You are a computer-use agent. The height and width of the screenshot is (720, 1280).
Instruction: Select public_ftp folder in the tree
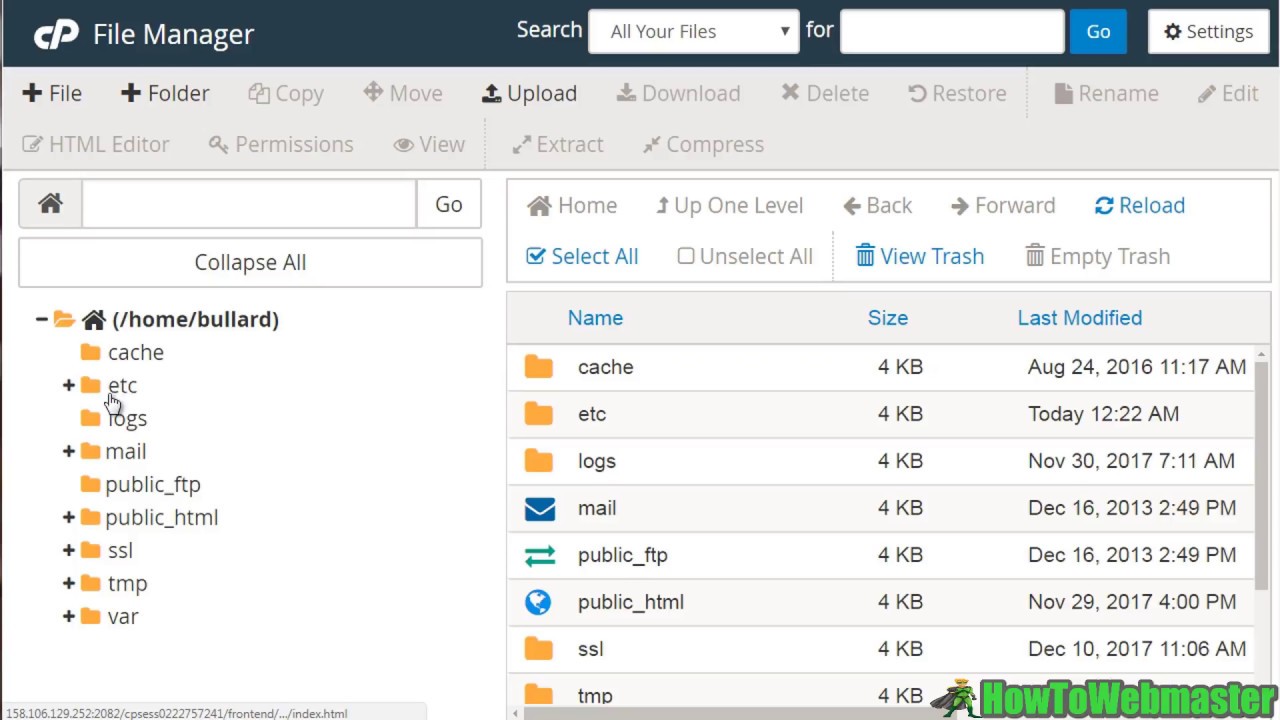153,484
